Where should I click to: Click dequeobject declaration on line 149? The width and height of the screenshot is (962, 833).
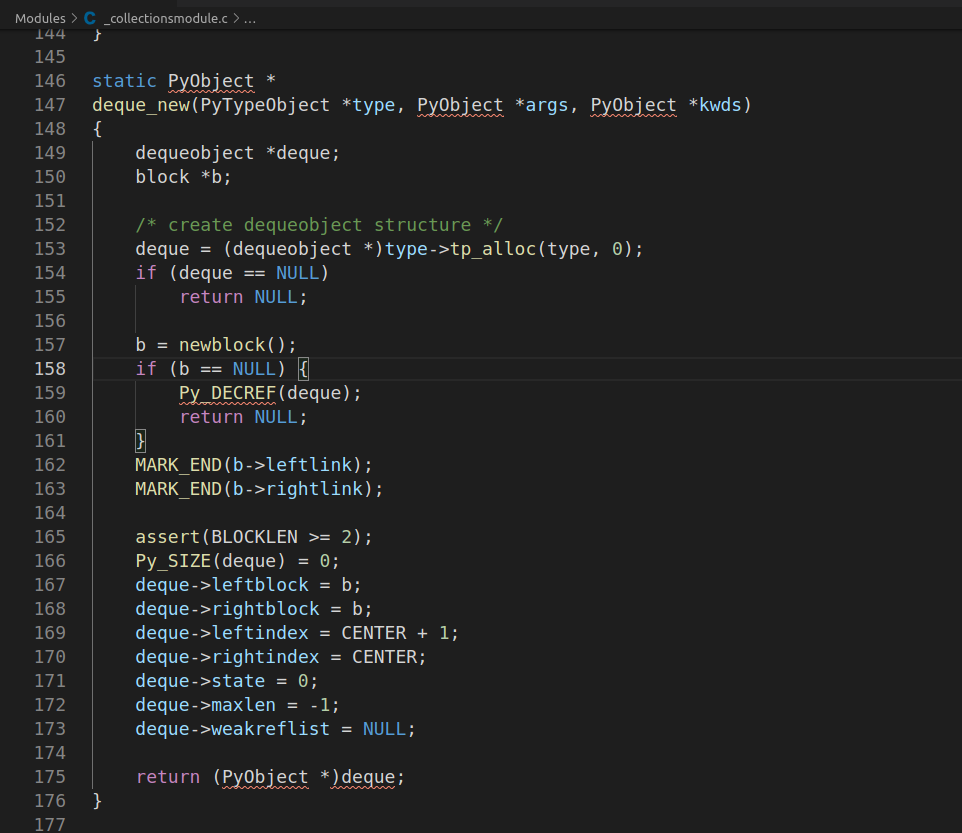[x=237, y=153]
